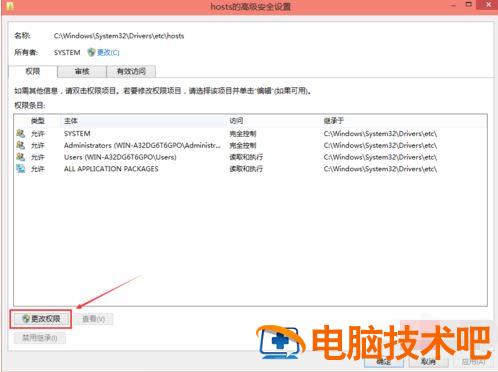The height and width of the screenshot is (372, 498).
Task: Click the 取消 button
Action: point(428,361)
